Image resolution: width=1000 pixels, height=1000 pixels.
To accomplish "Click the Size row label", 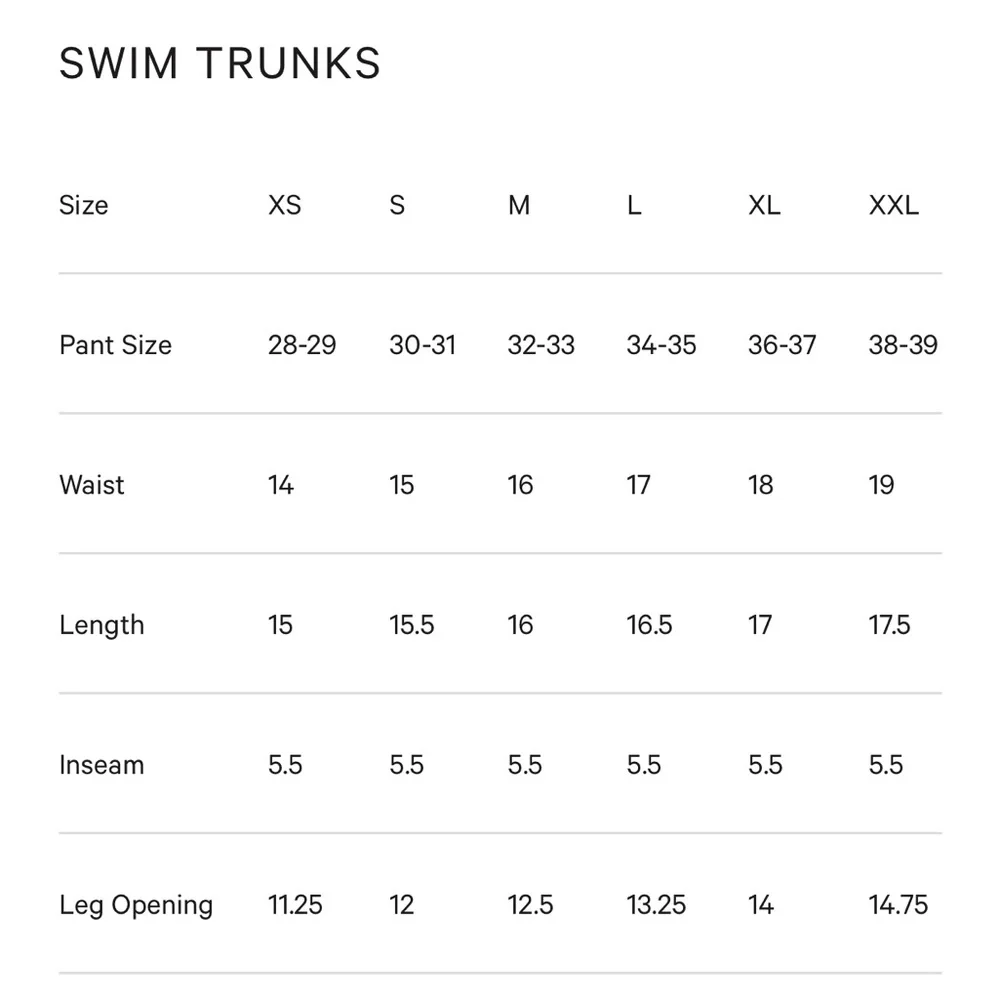I will click(84, 205).
